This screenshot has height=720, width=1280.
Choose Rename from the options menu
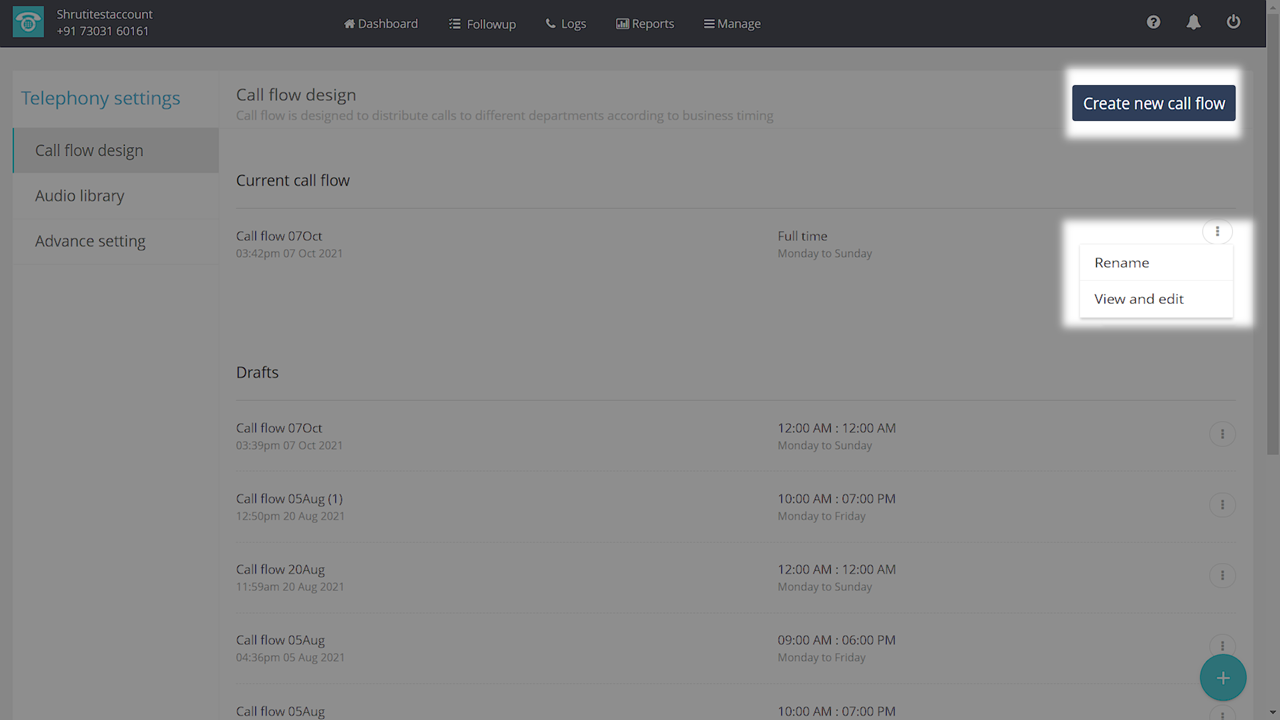[1122, 262]
